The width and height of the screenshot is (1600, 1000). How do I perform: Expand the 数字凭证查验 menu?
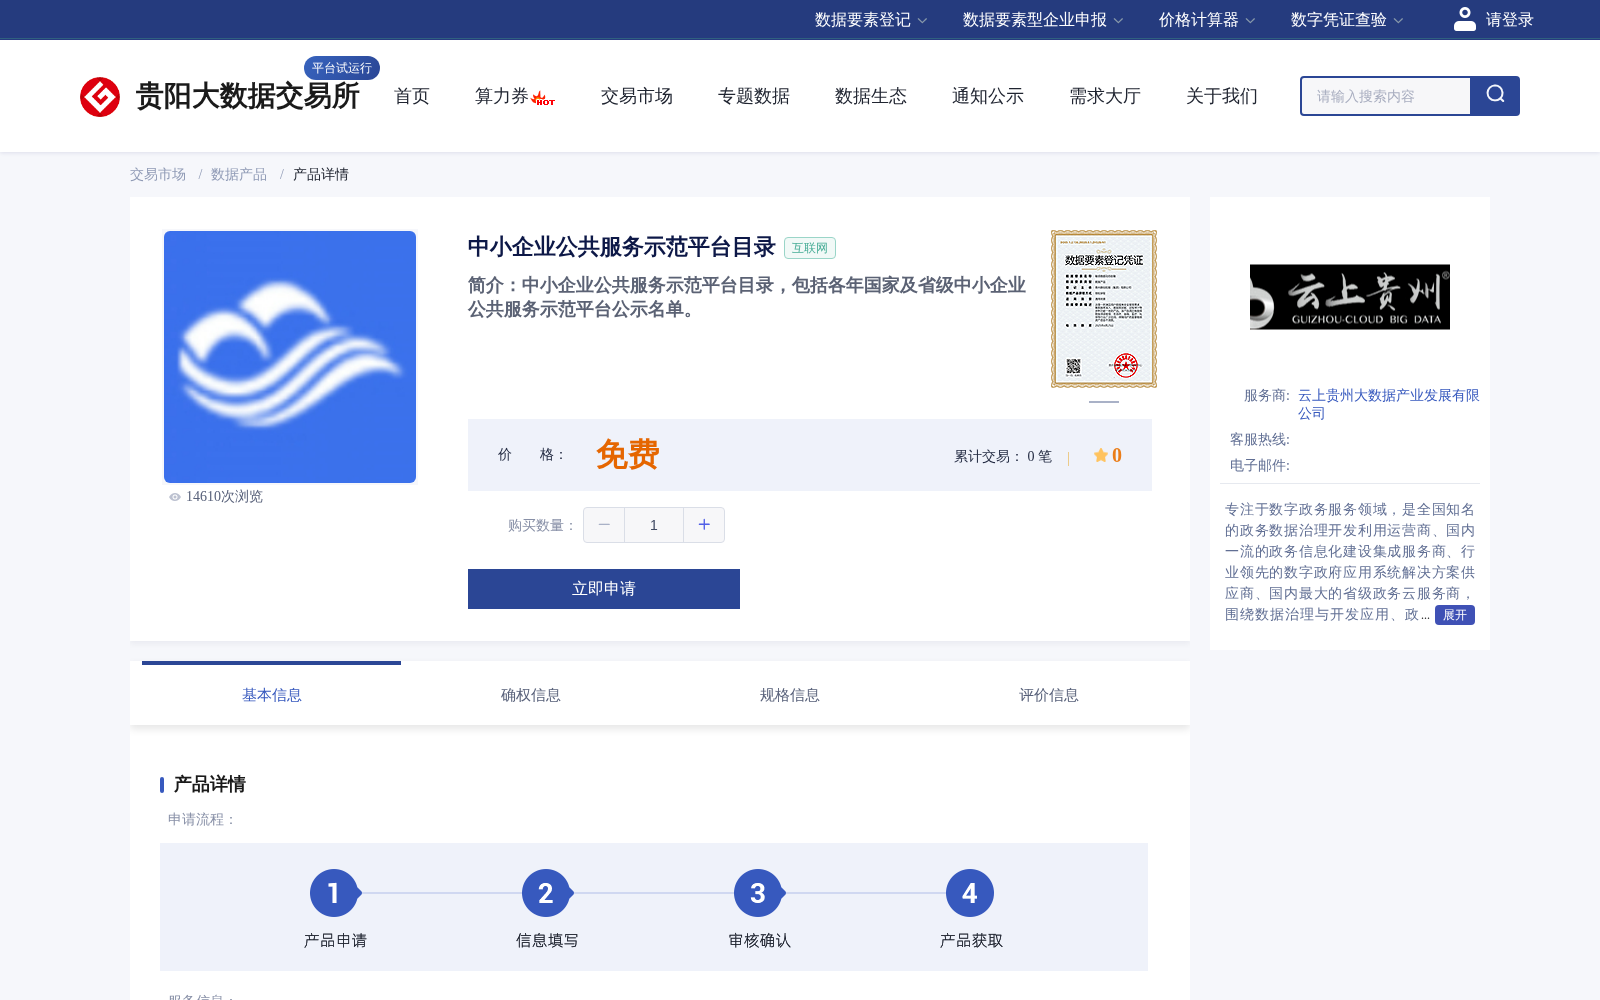click(x=1347, y=20)
